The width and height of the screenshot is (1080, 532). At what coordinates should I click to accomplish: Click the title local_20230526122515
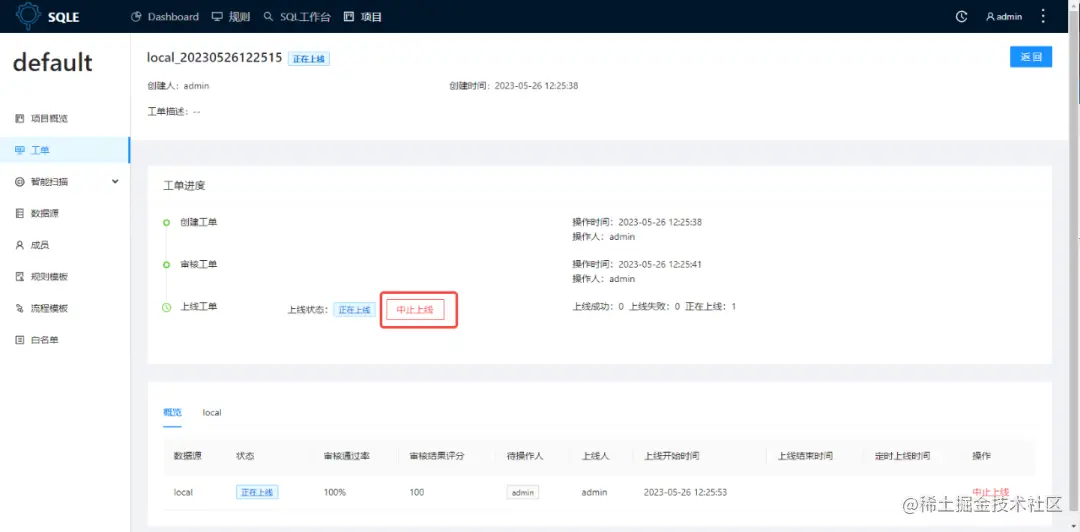[x=215, y=58]
